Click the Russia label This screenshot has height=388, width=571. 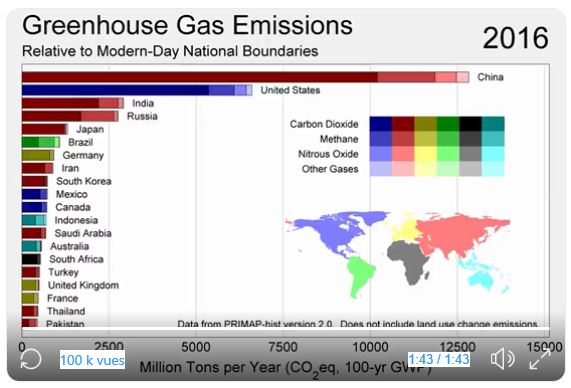(x=142, y=116)
